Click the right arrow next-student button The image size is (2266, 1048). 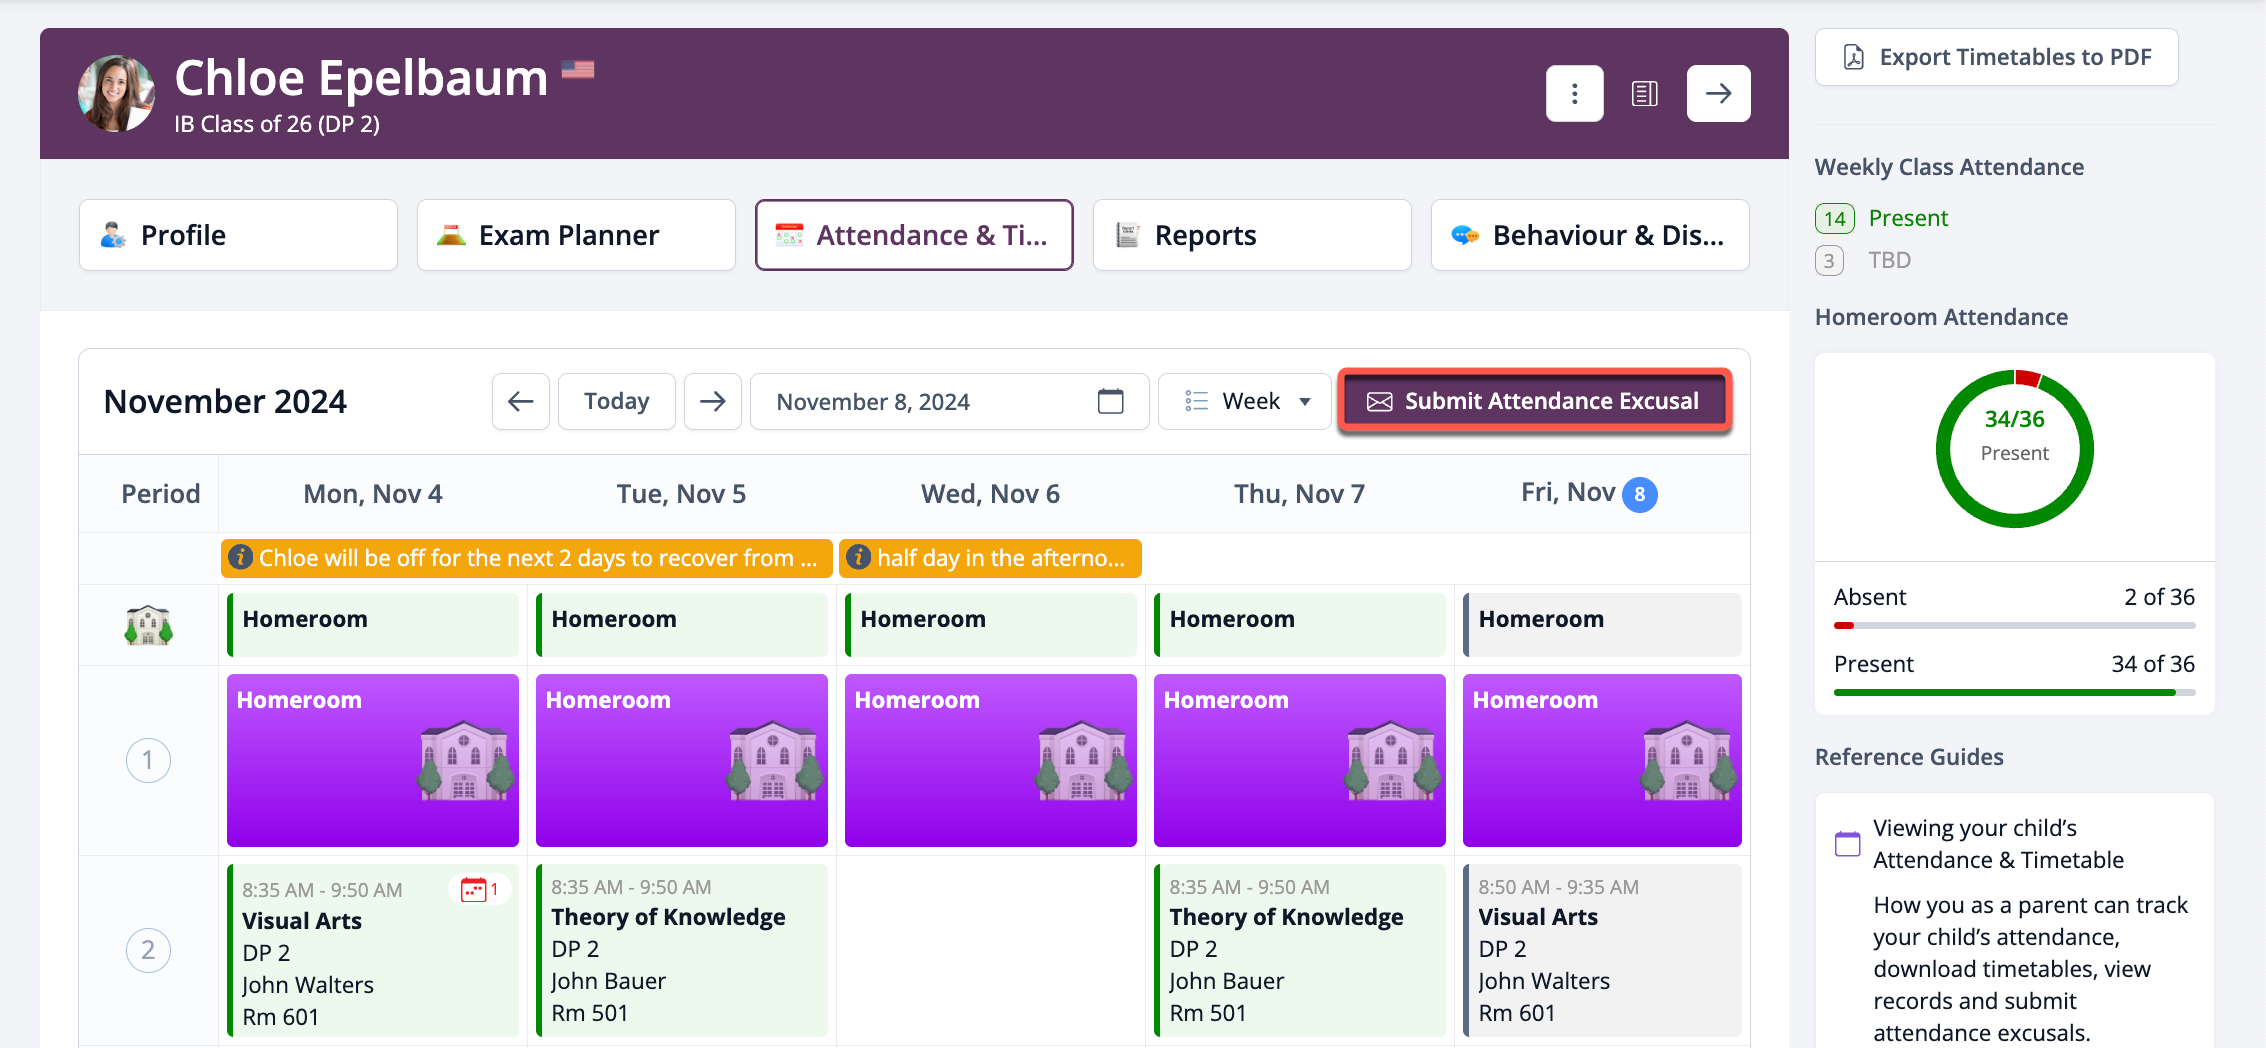tap(1718, 94)
